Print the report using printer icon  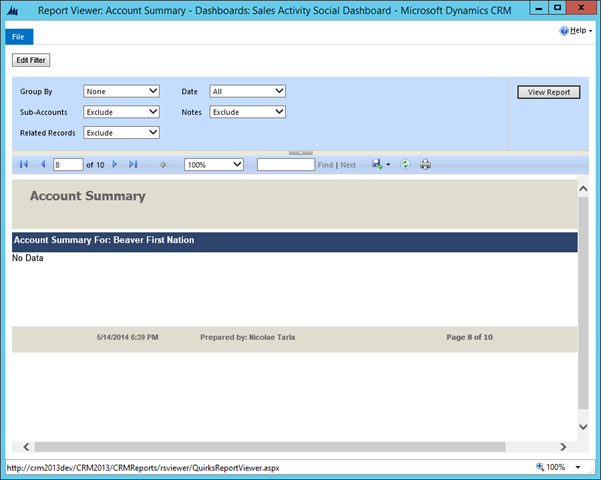[x=425, y=164]
